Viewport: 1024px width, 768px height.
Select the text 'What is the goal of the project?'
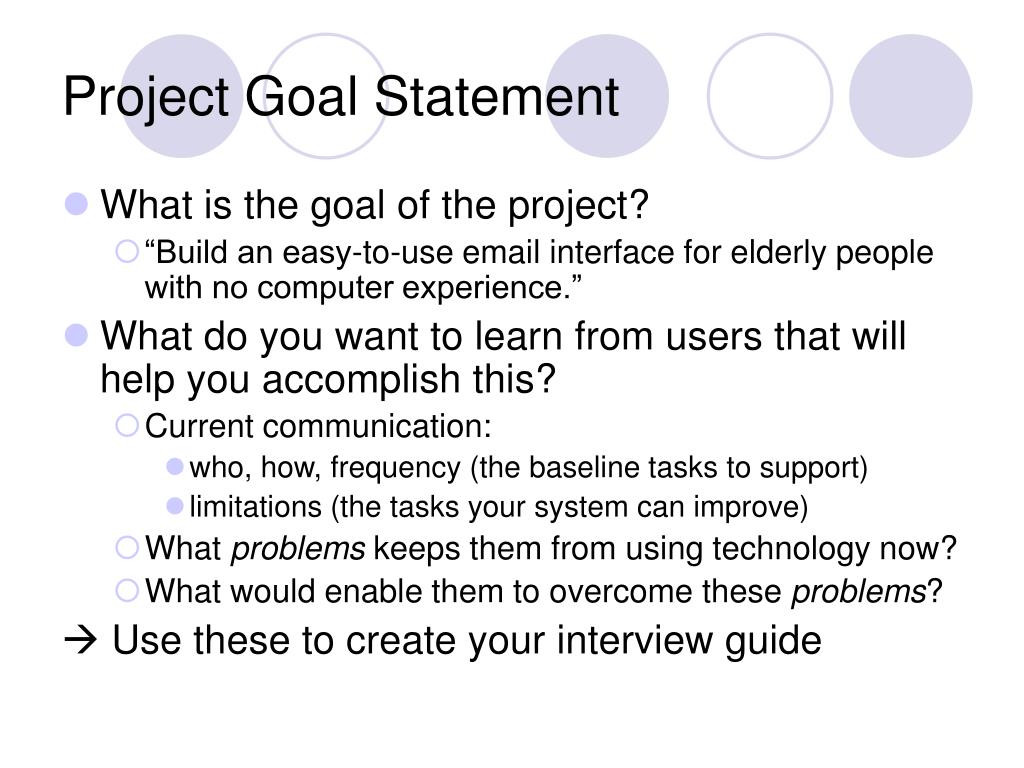[x=374, y=206]
